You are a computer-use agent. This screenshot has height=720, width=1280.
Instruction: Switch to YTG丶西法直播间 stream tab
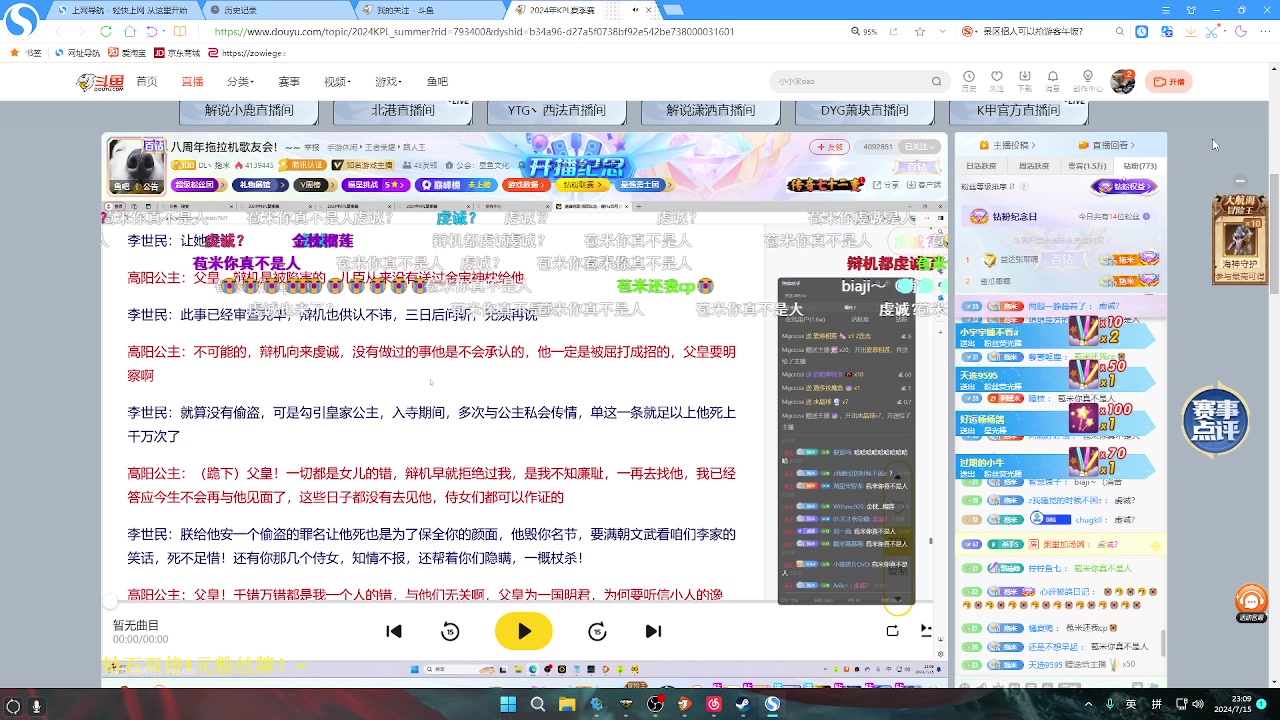click(556, 111)
